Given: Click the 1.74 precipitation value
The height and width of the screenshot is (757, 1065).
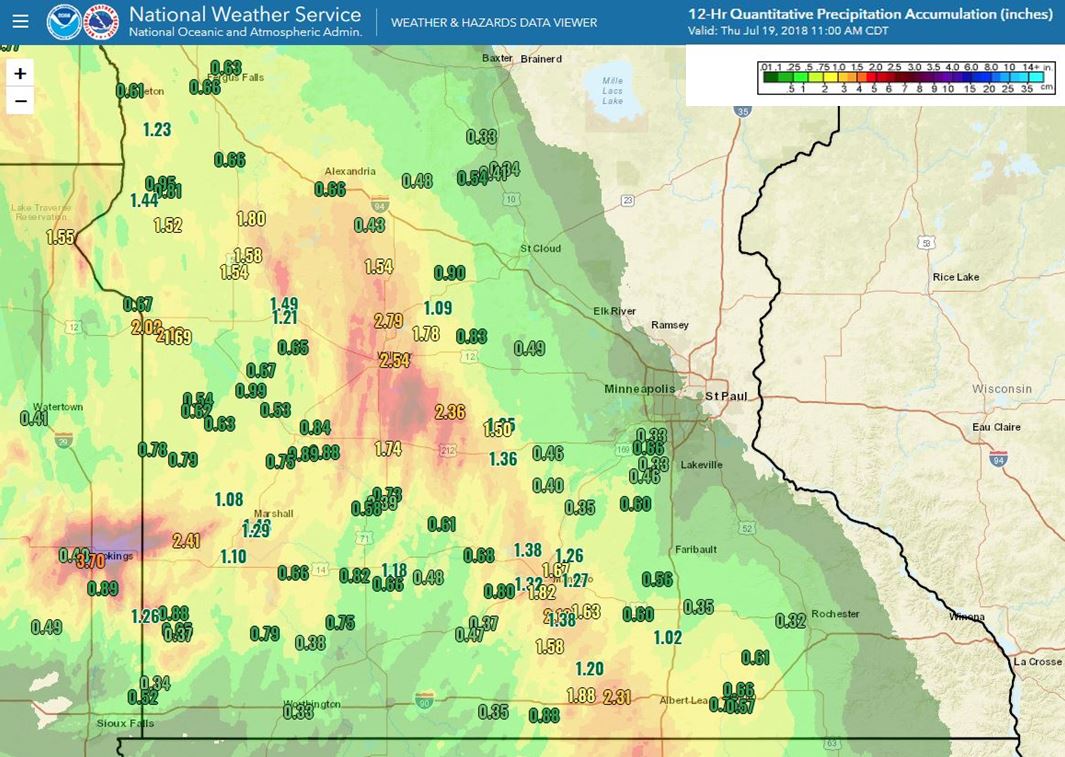Looking at the screenshot, I should tap(388, 448).
